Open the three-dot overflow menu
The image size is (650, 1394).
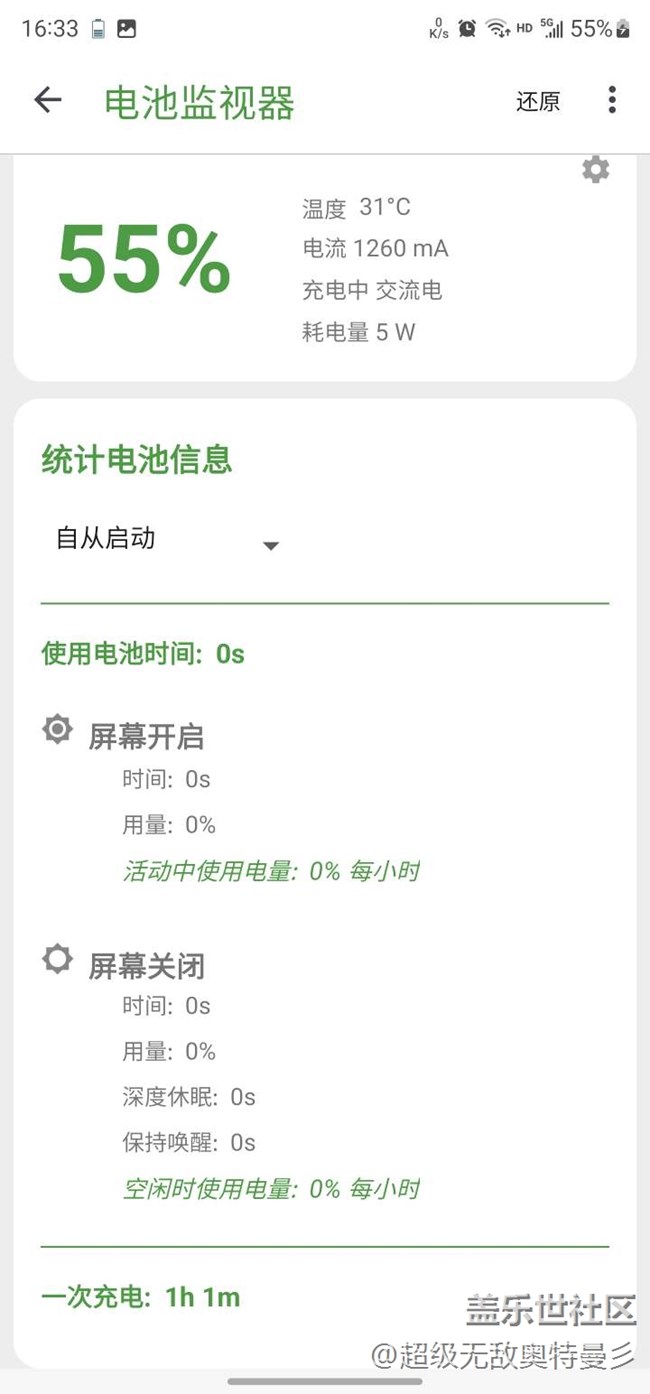point(612,100)
